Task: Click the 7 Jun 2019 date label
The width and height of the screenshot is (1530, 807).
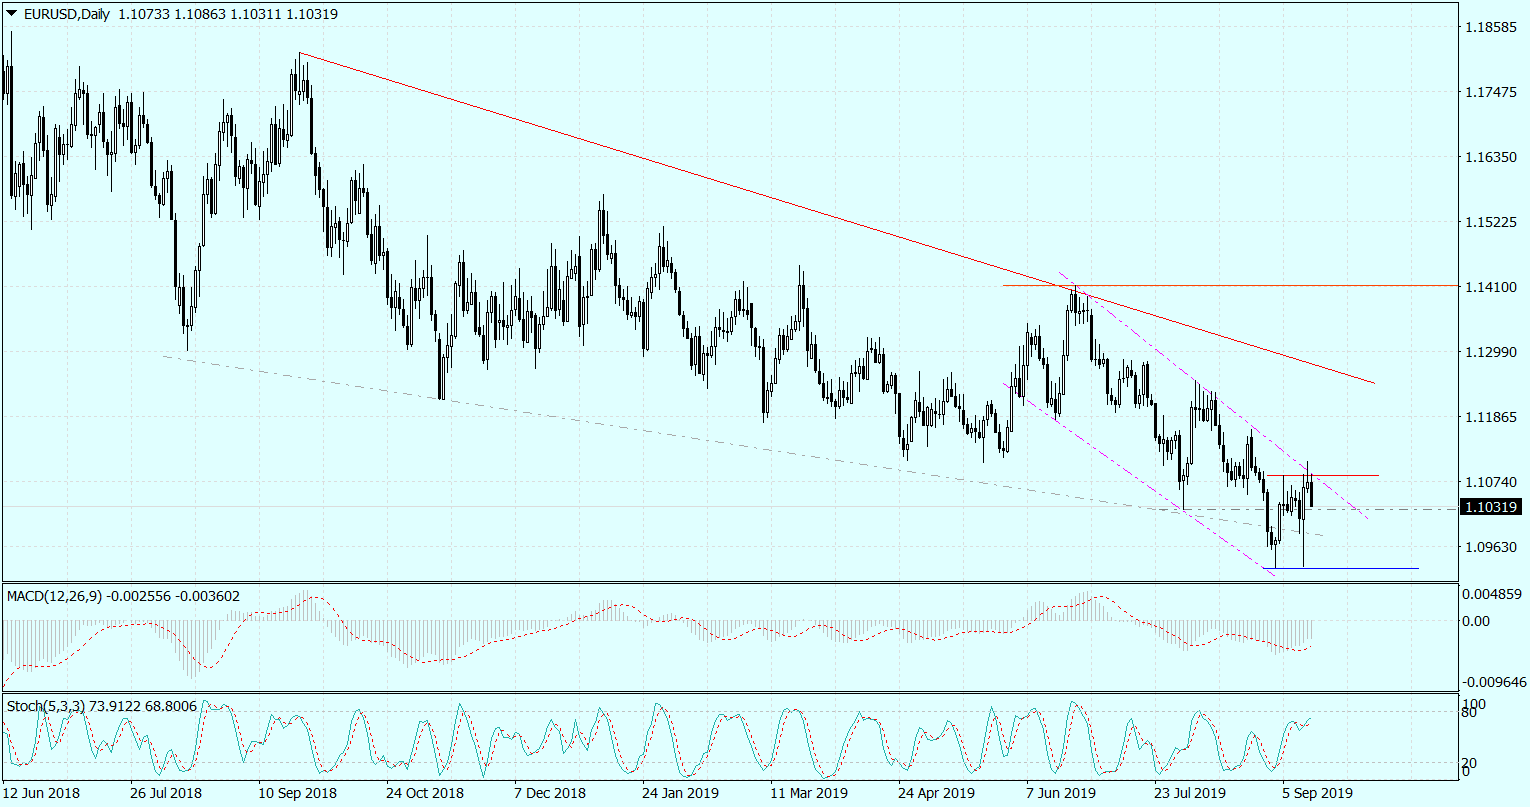Action: (1060, 793)
